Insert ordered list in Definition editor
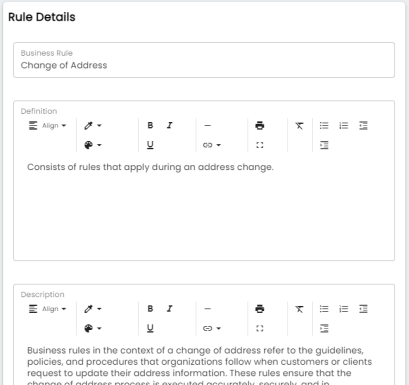This screenshot has height=385, width=409. tap(344, 126)
